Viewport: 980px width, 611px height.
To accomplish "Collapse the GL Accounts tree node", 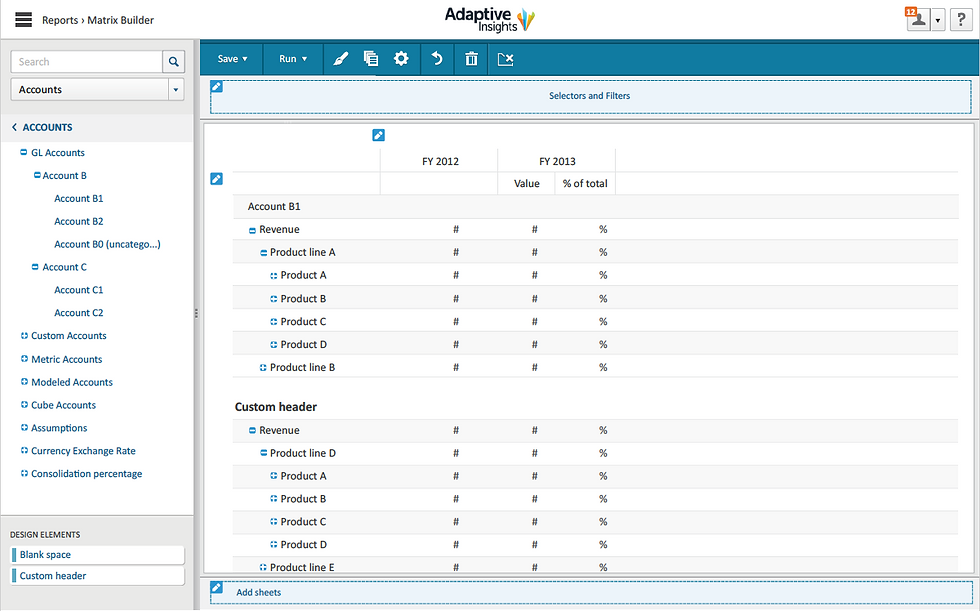I will point(24,152).
